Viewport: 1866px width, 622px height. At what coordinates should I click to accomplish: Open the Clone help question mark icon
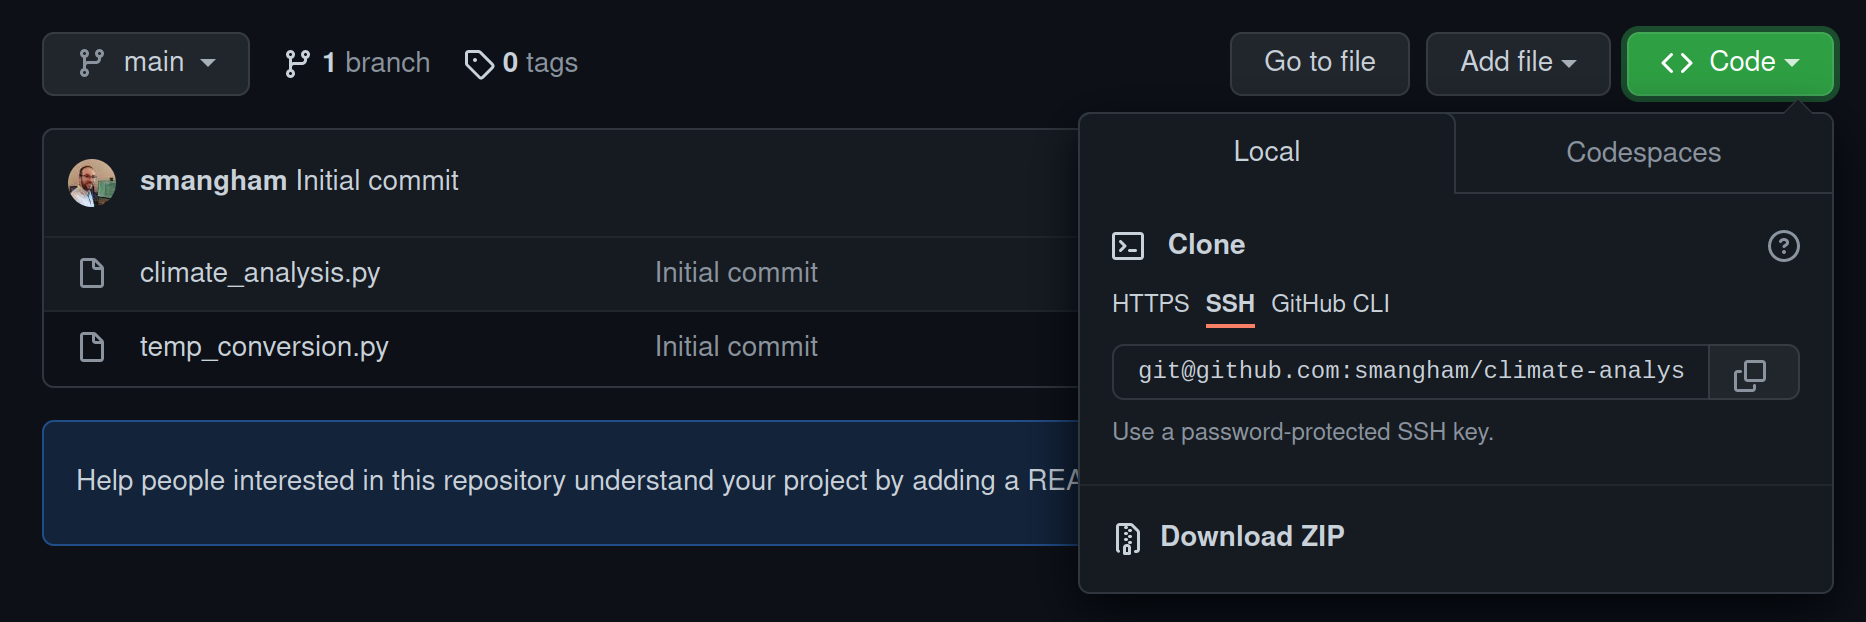pos(1783,246)
